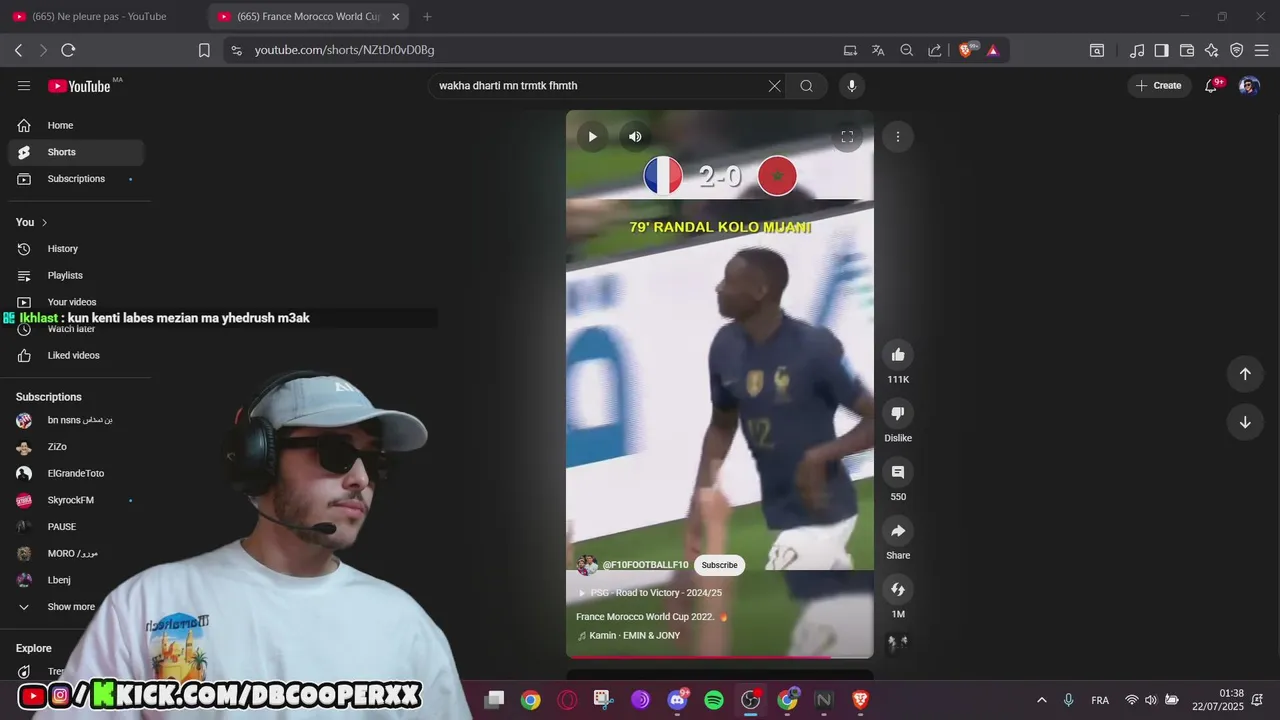Open the Brave VPN shield icon
1280x720 pixels.
point(1237,50)
